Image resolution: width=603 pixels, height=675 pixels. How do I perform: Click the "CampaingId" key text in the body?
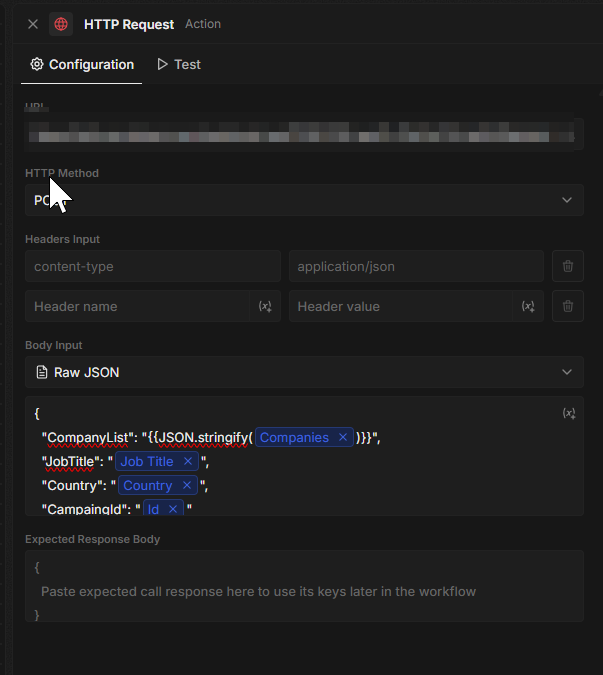coord(84,509)
